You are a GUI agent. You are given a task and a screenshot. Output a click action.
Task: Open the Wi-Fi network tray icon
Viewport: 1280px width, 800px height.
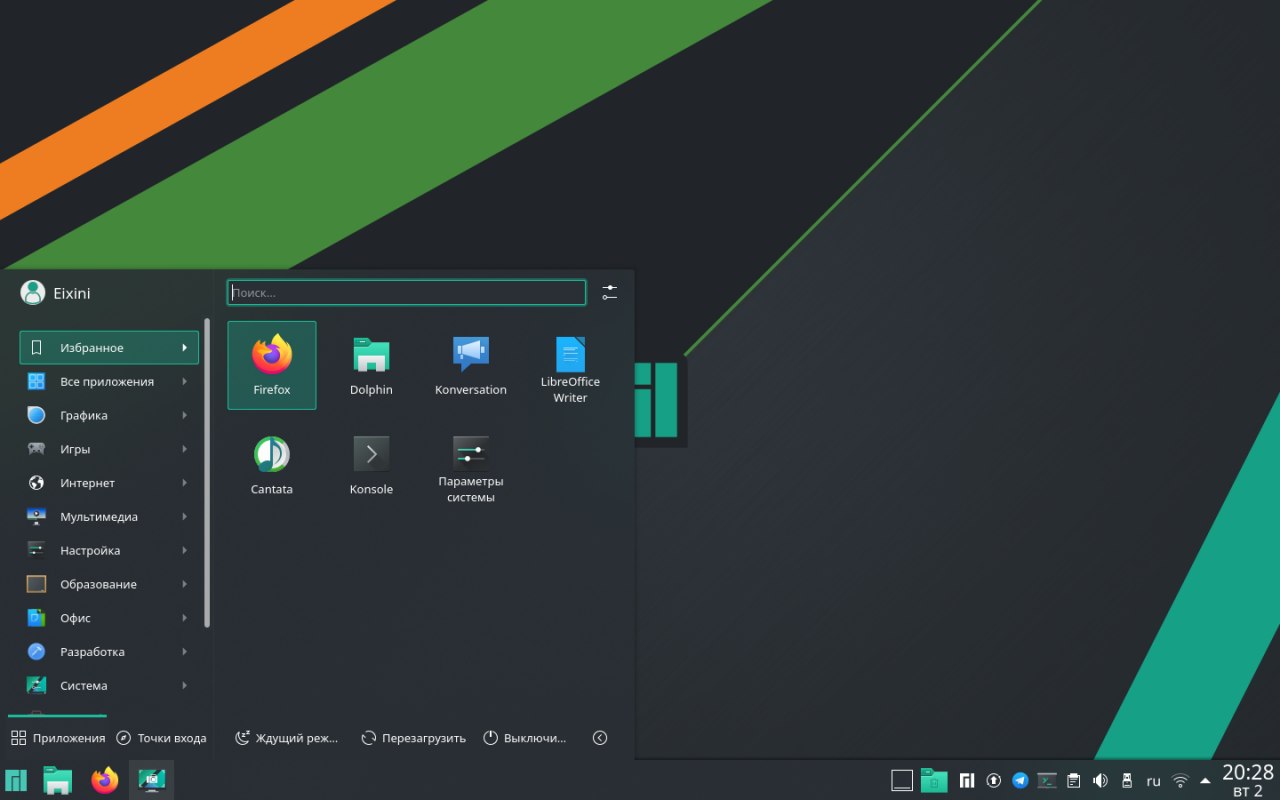1180,780
